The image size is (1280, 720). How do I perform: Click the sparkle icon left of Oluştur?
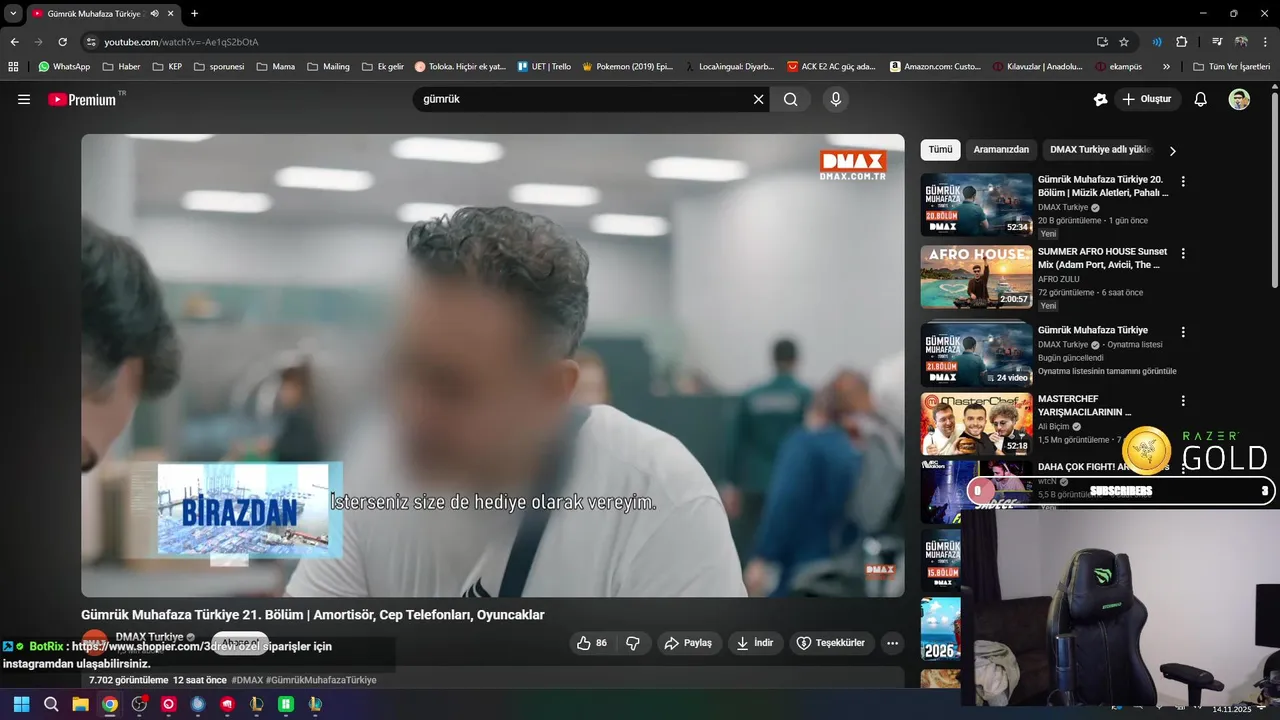click(x=1100, y=99)
